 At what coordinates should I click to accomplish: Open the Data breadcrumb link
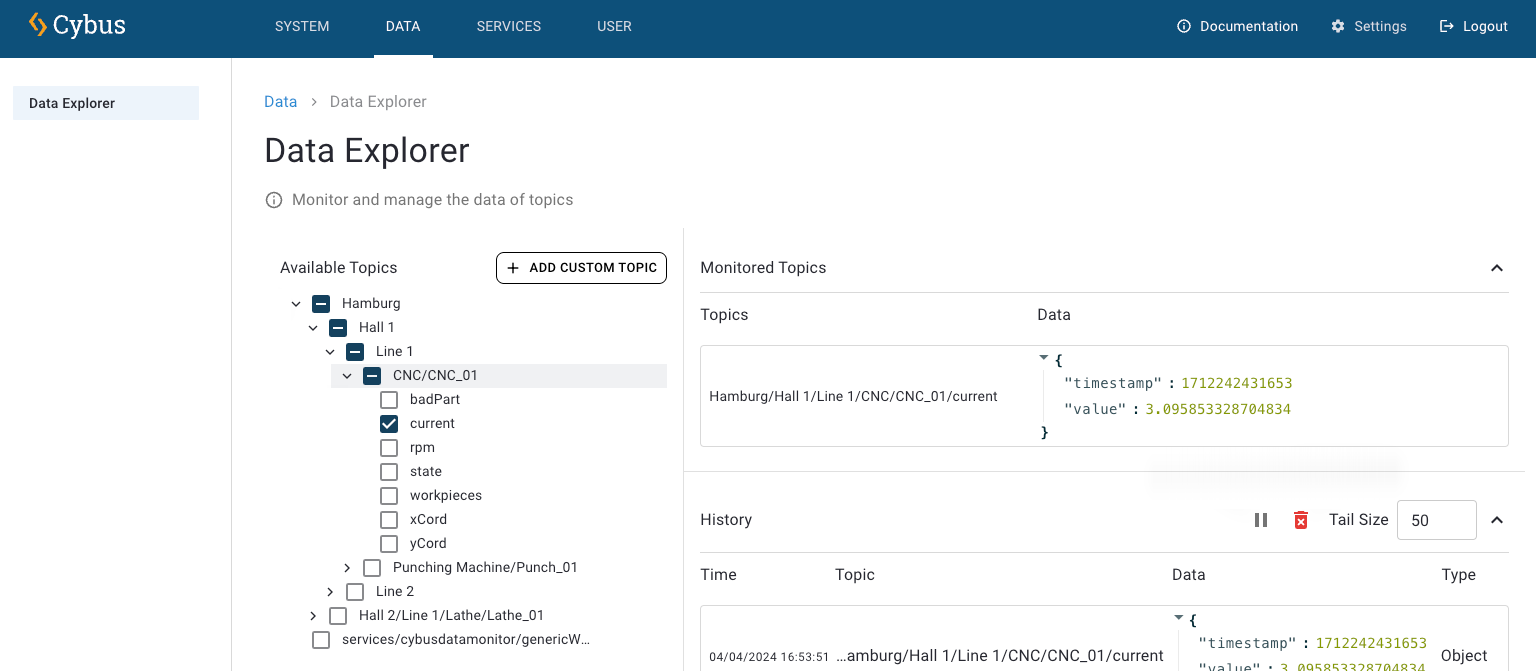coord(280,101)
